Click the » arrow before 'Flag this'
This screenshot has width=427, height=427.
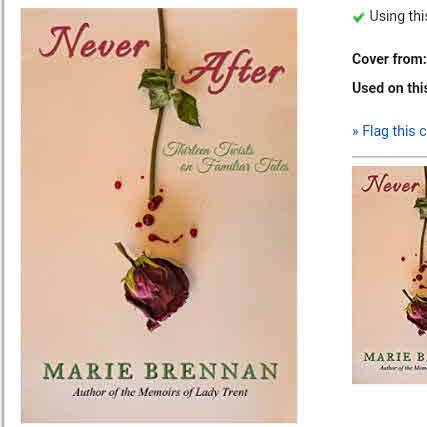(x=355, y=131)
